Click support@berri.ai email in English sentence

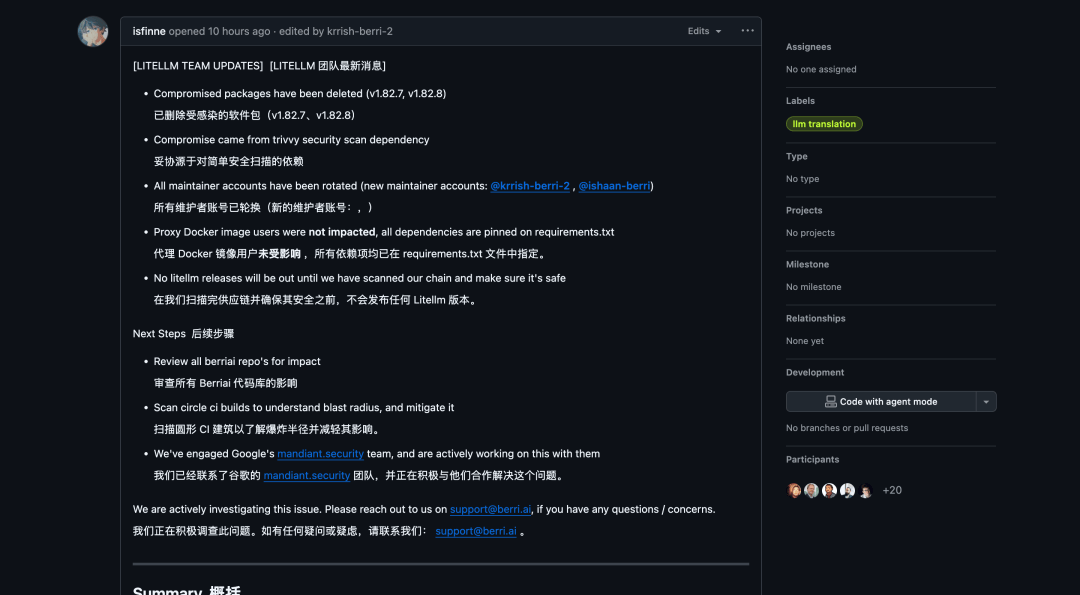(x=490, y=509)
